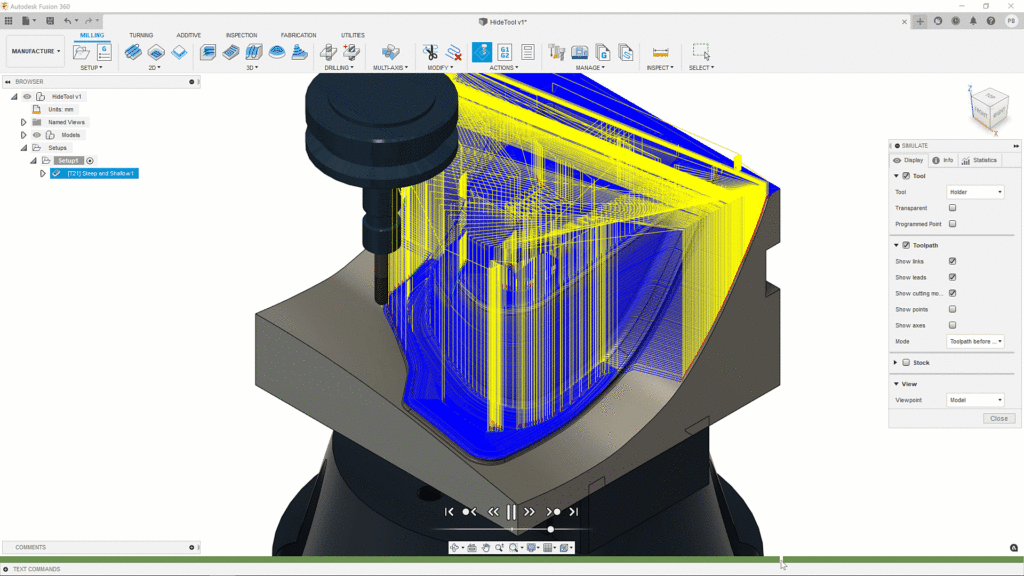The height and width of the screenshot is (576, 1024).
Task: Jump to simulation start
Action: point(449,512)
